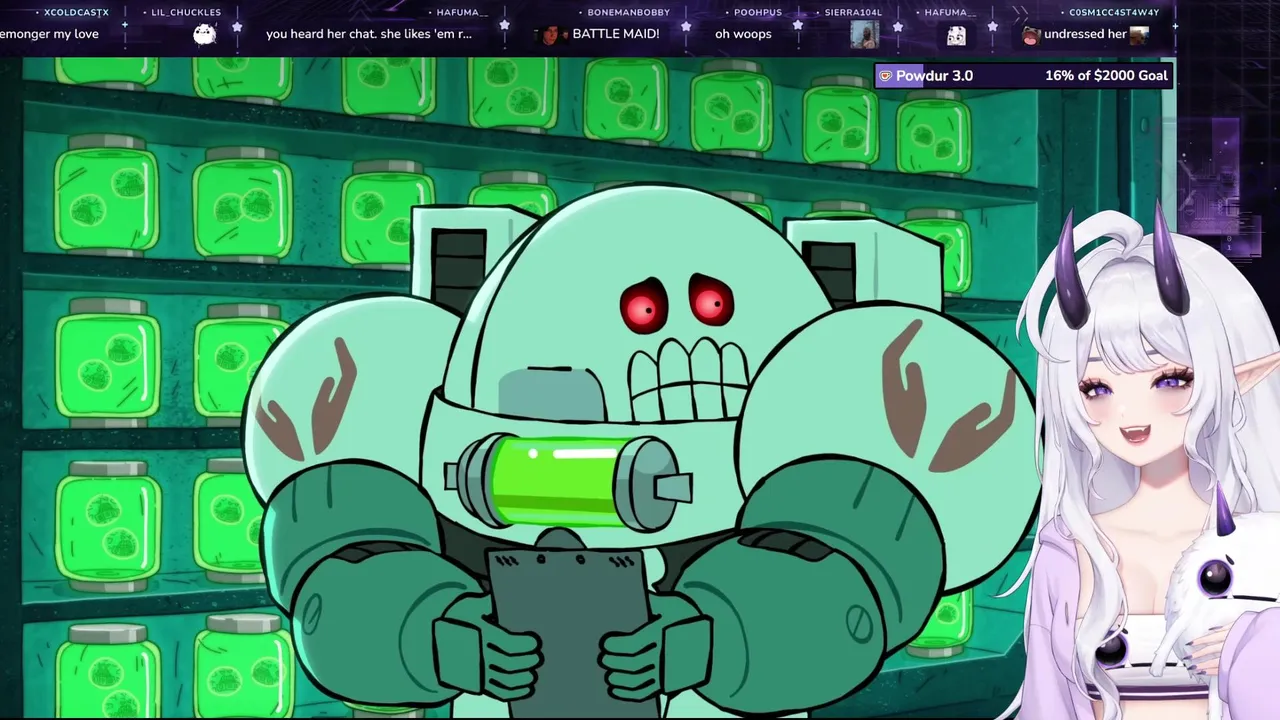Click the 'Powdur 3.0' goal label
Viewport: 1280px width, 720px height.
click(x=934, y=76)
